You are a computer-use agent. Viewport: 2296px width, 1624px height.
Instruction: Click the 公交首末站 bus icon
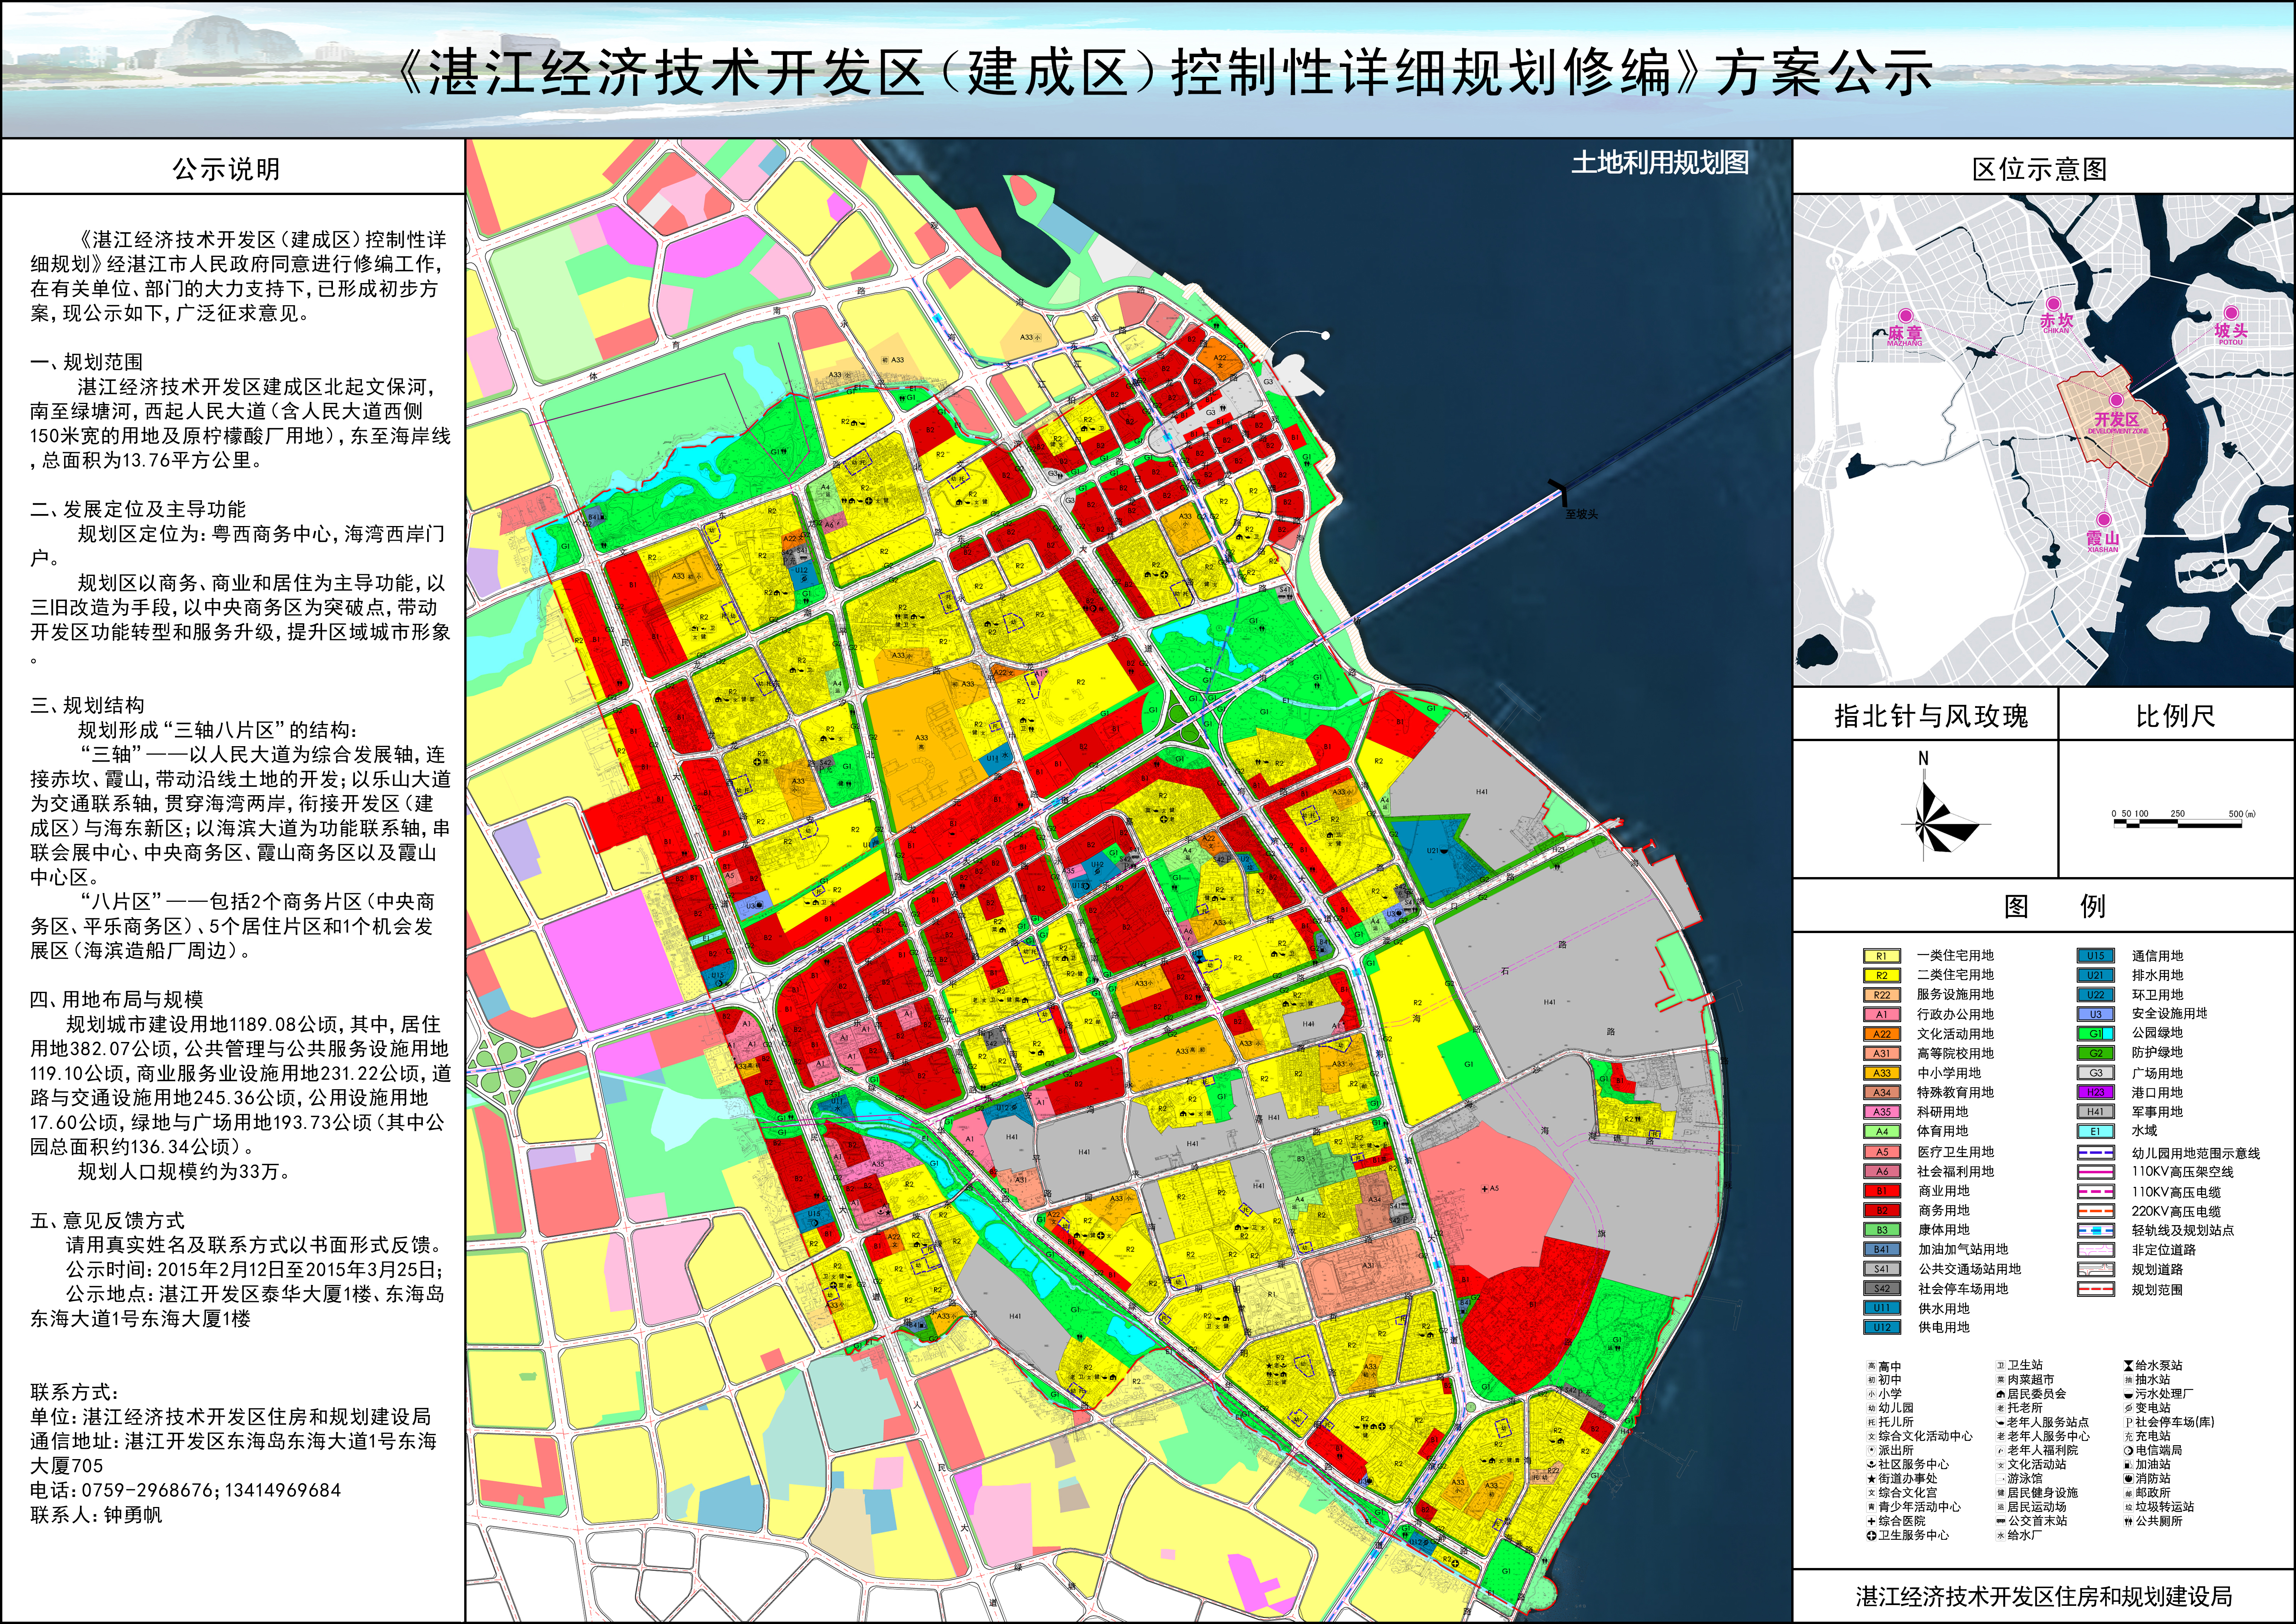tap(2000, 1520)
